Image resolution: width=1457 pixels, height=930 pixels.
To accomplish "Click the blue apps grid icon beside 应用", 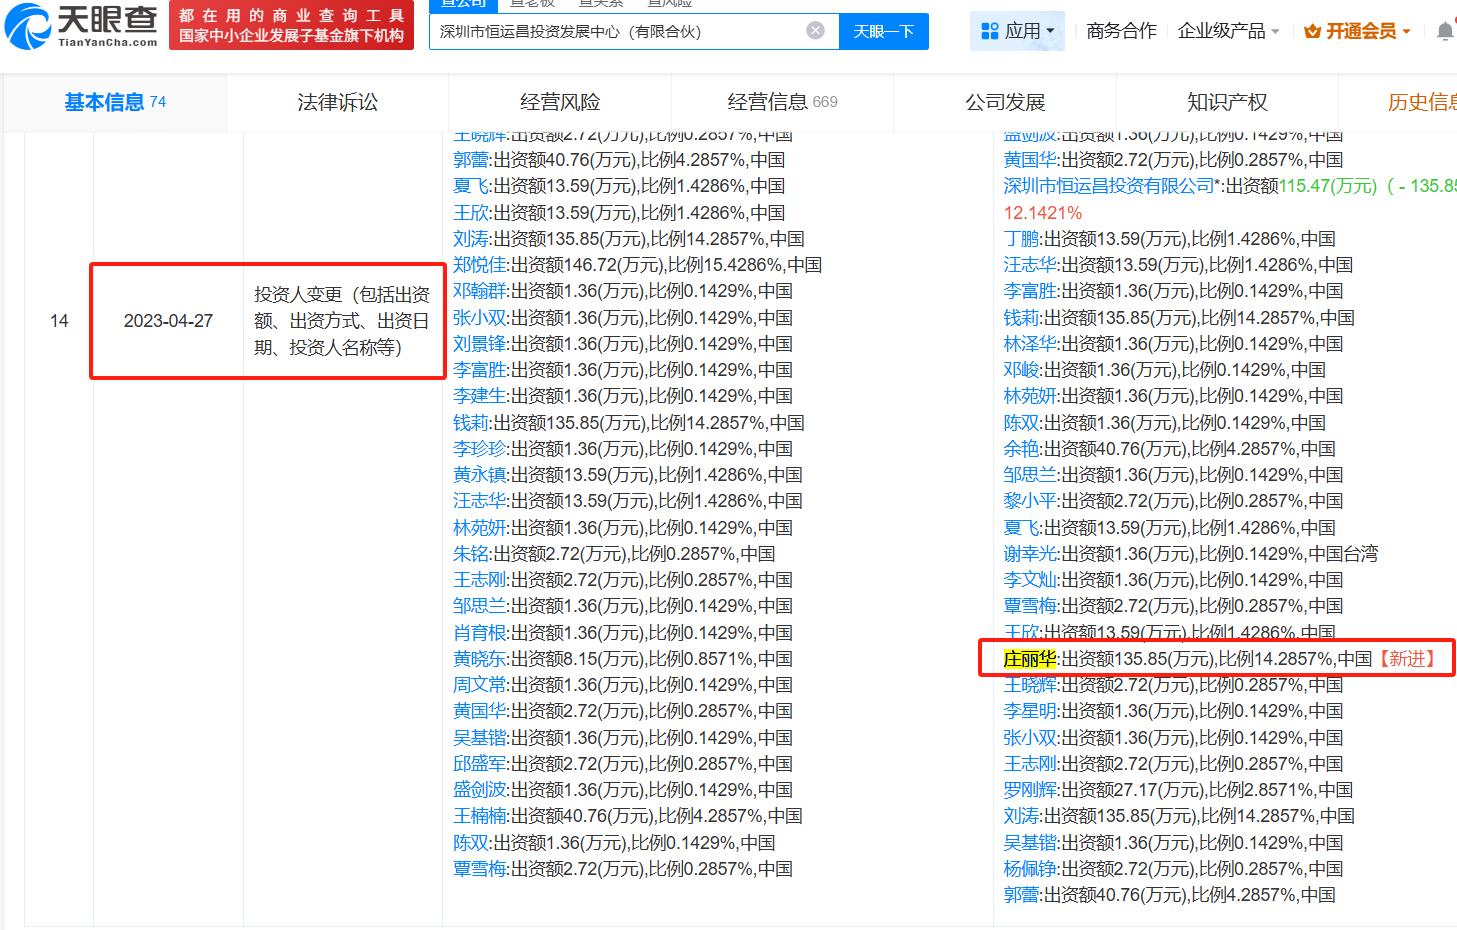I will point(990,30).
